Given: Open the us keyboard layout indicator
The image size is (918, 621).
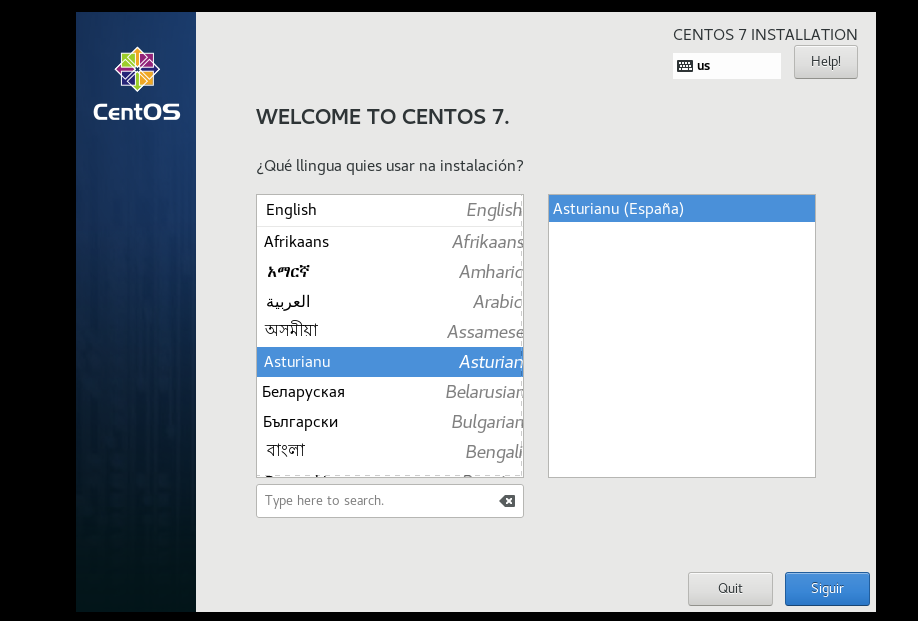Looking at the screenshot, I should point(727,66).
